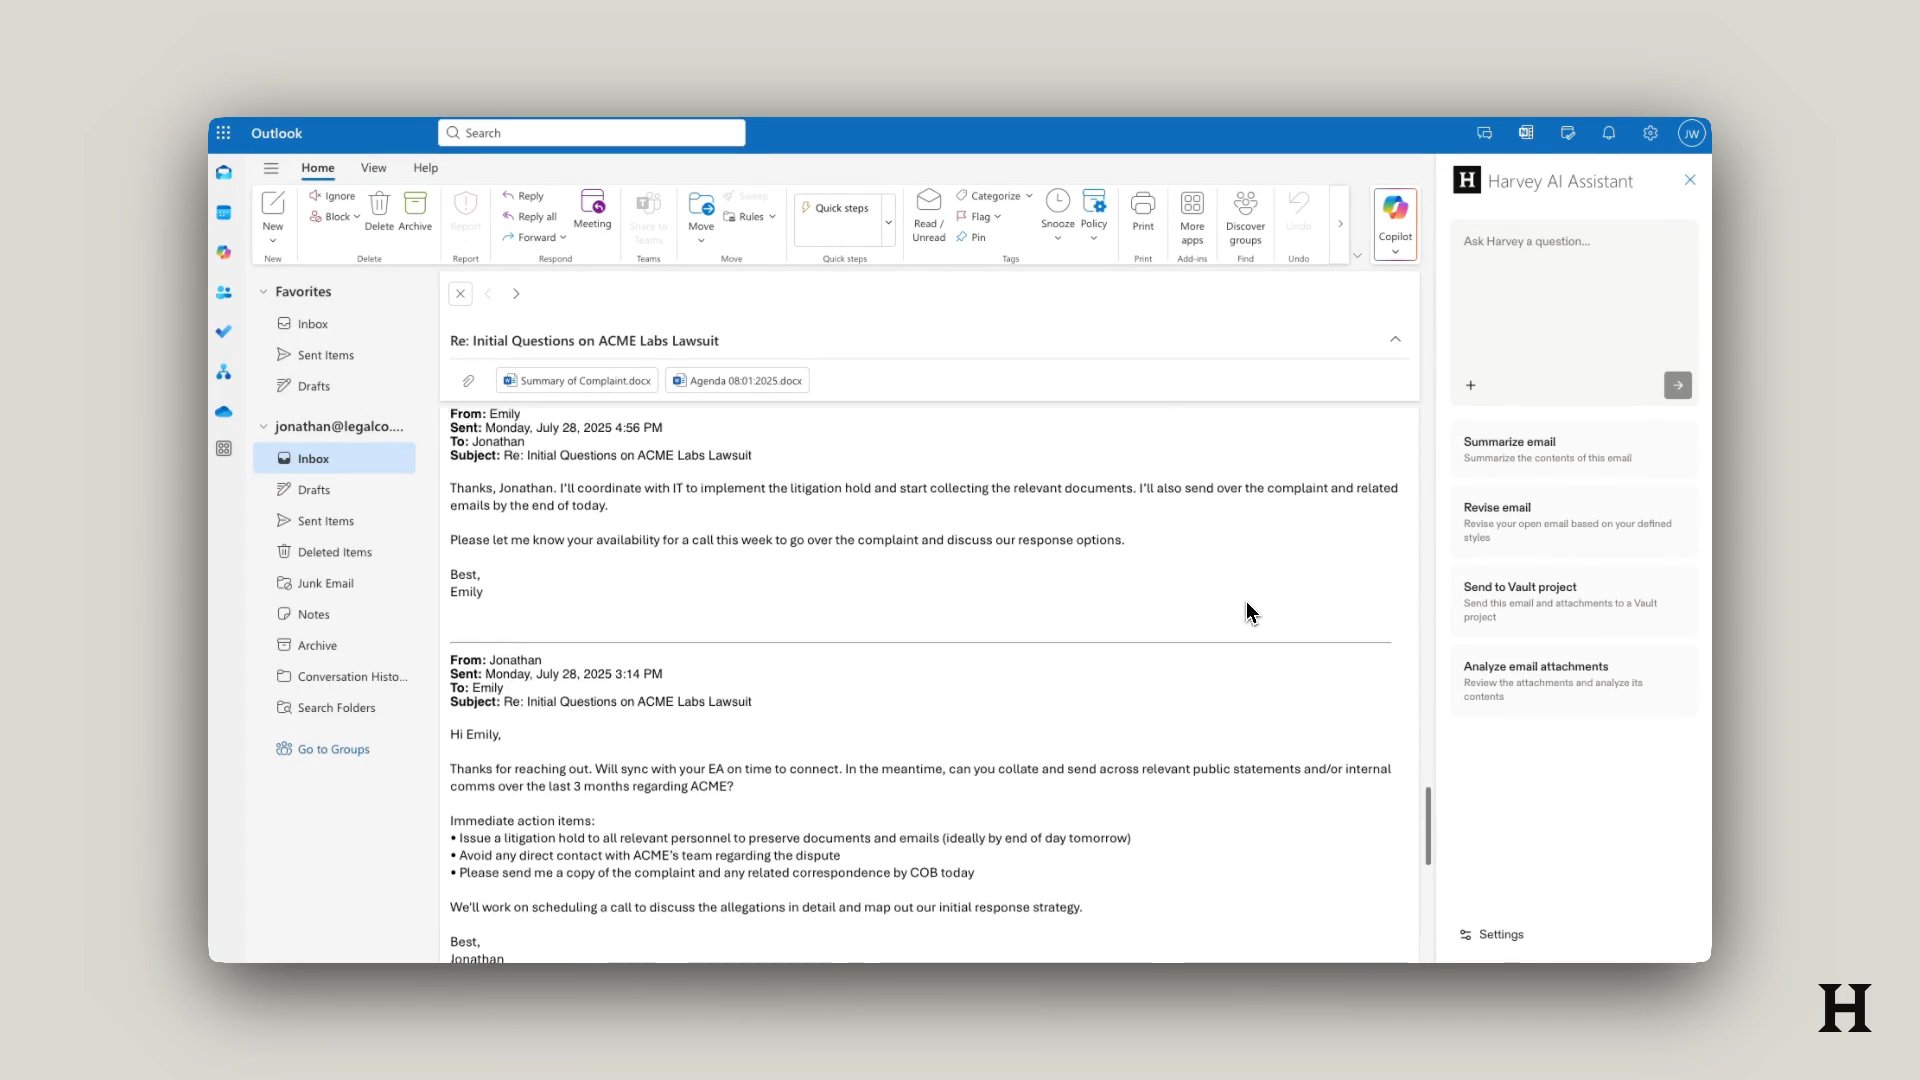Click Send to Vault project

1574,601
